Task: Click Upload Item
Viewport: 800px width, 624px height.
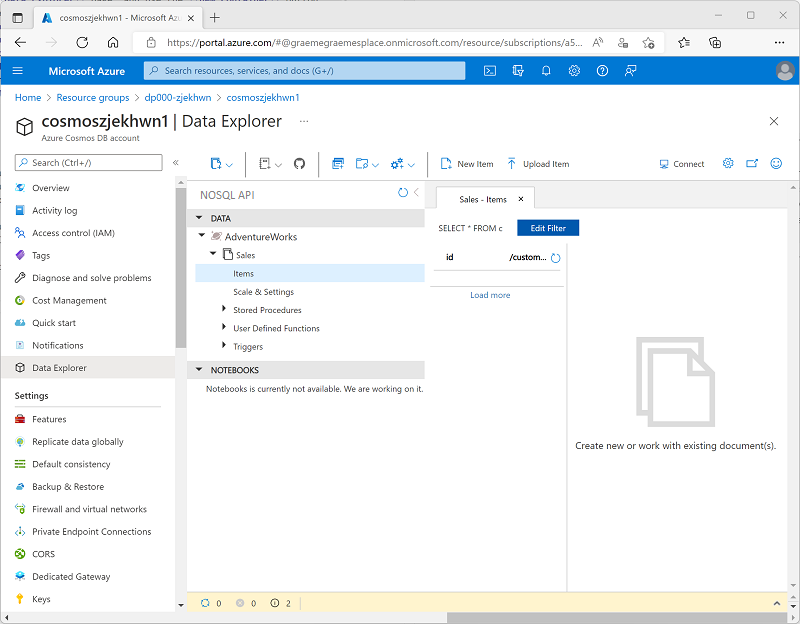Action: 538,164
